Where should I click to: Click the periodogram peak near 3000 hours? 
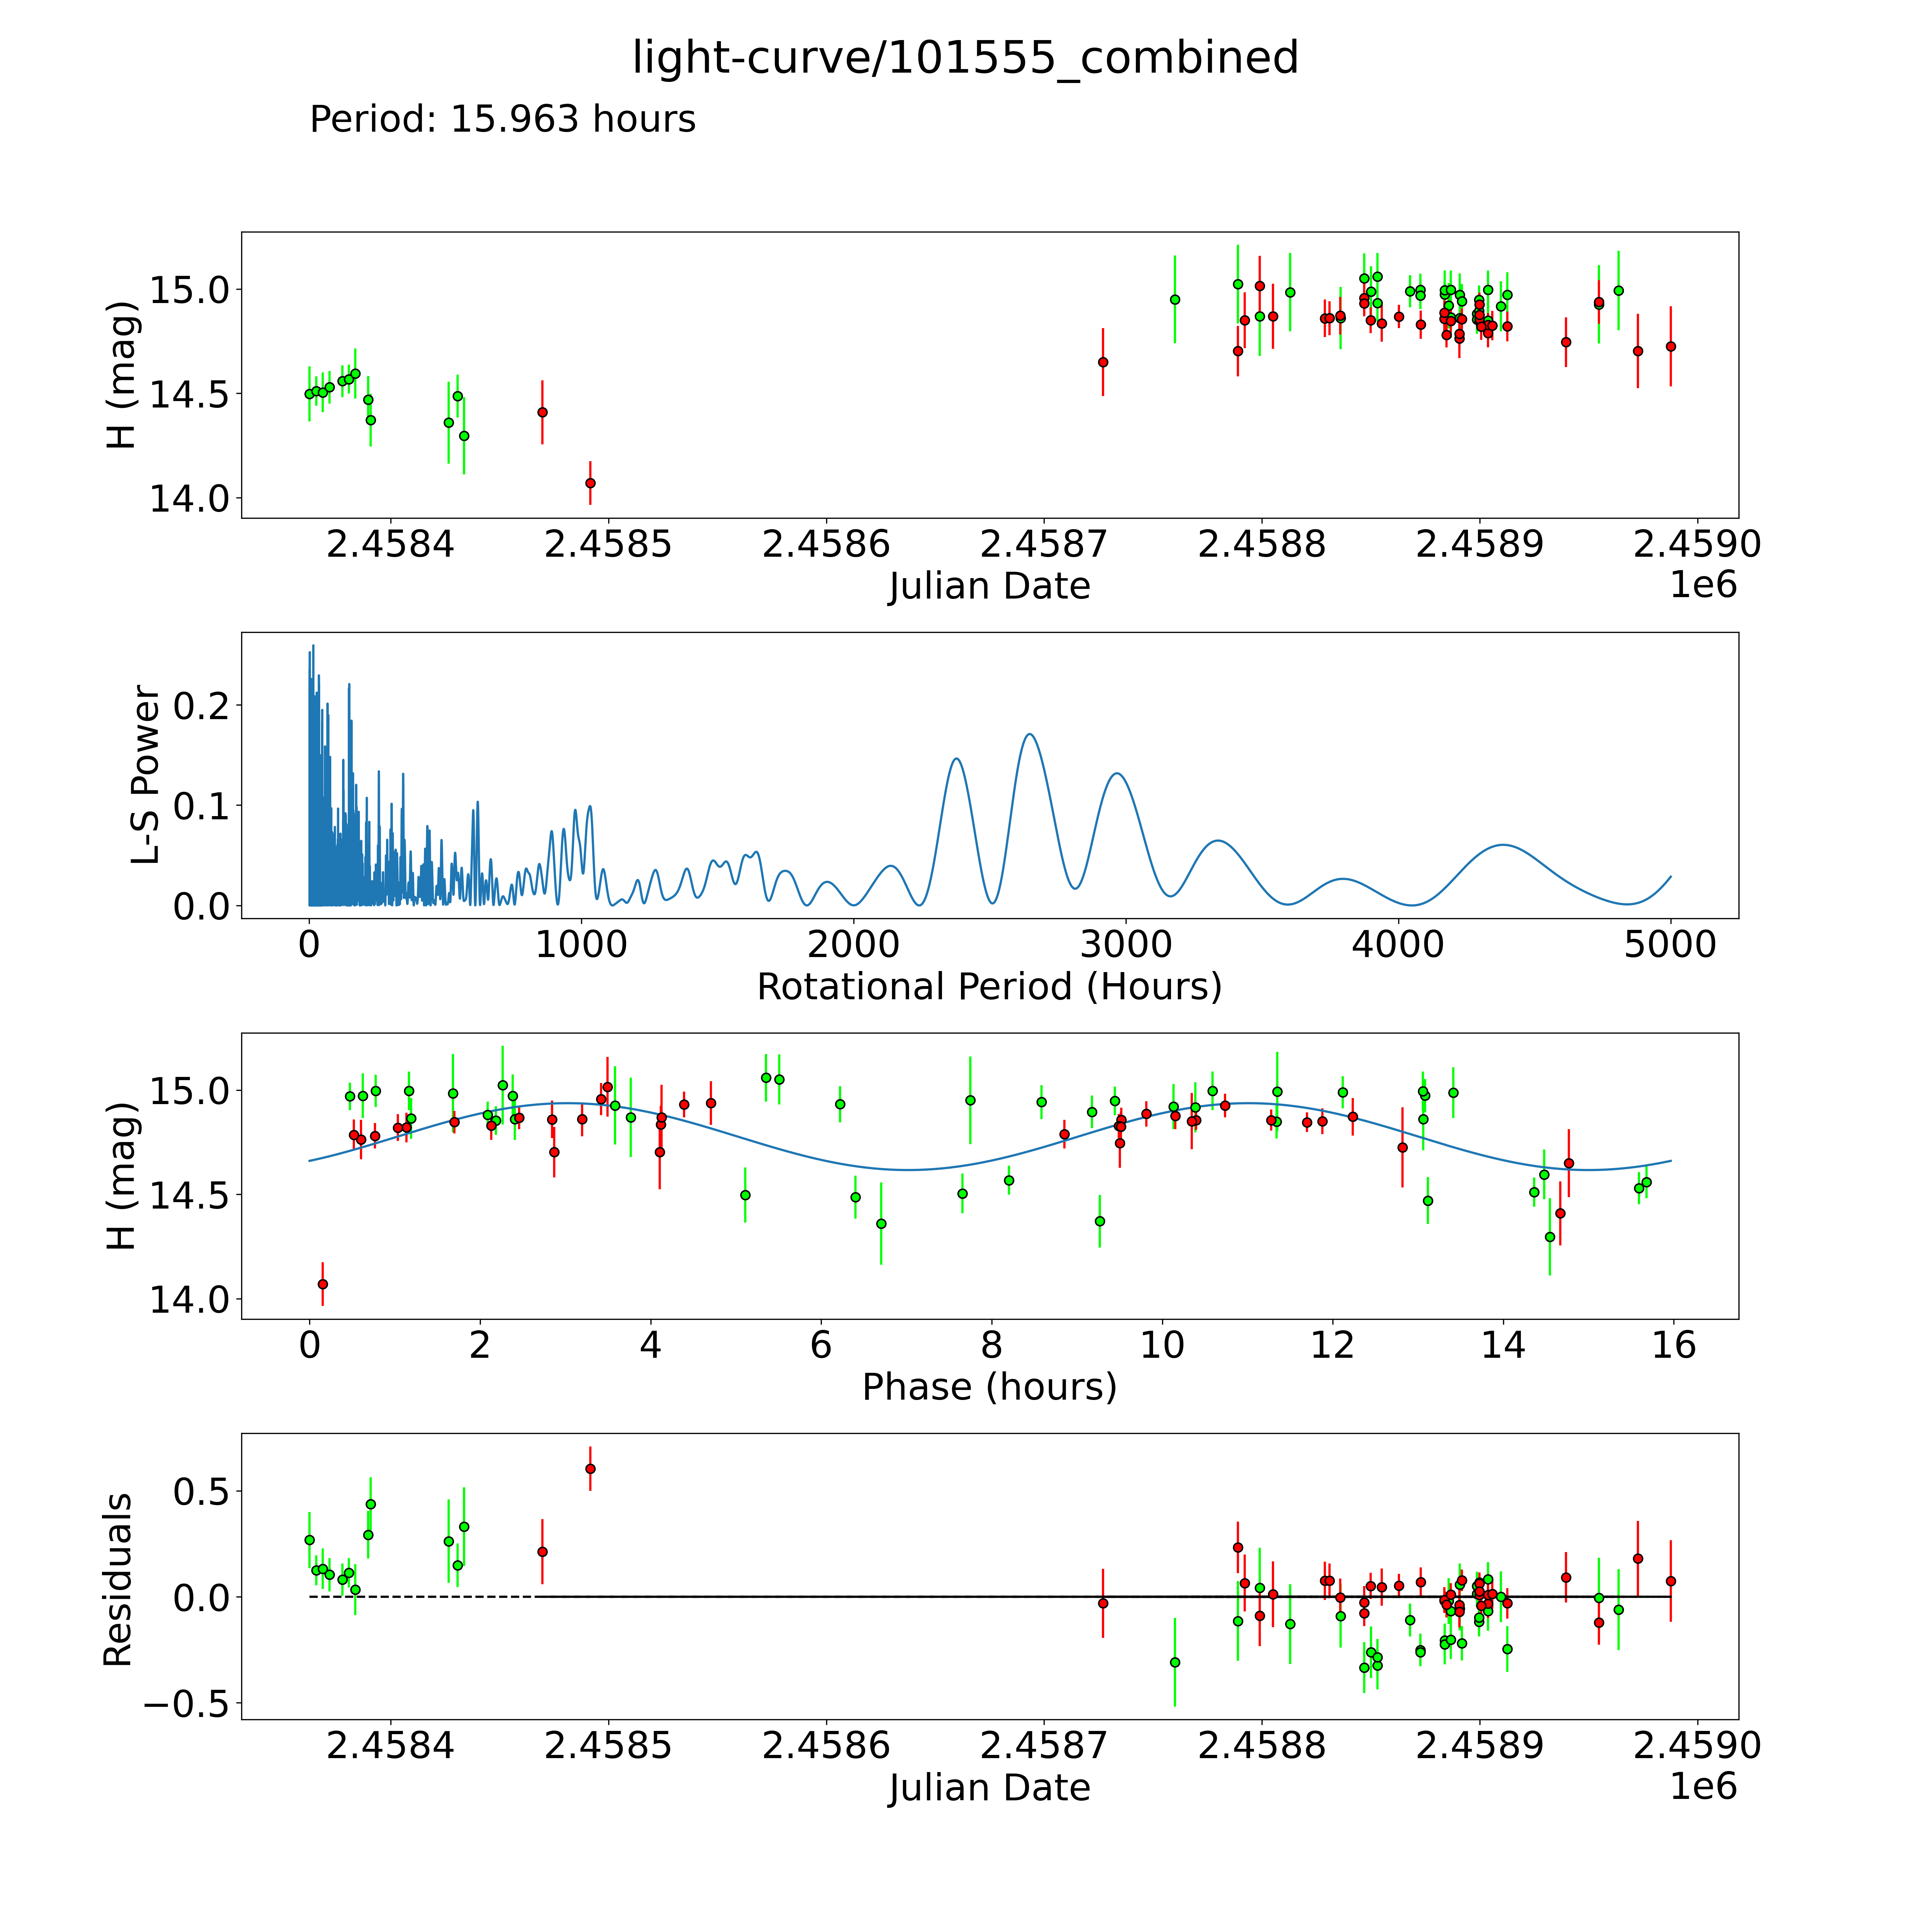pos(1117,774)
